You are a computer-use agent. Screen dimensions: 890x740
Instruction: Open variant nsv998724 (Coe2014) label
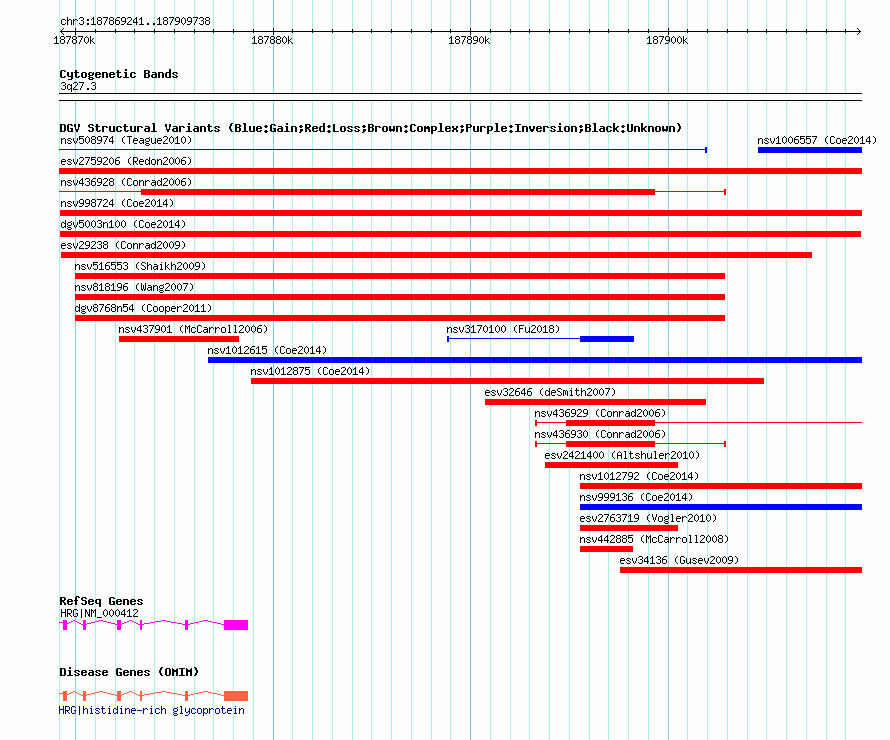(117, 203)
